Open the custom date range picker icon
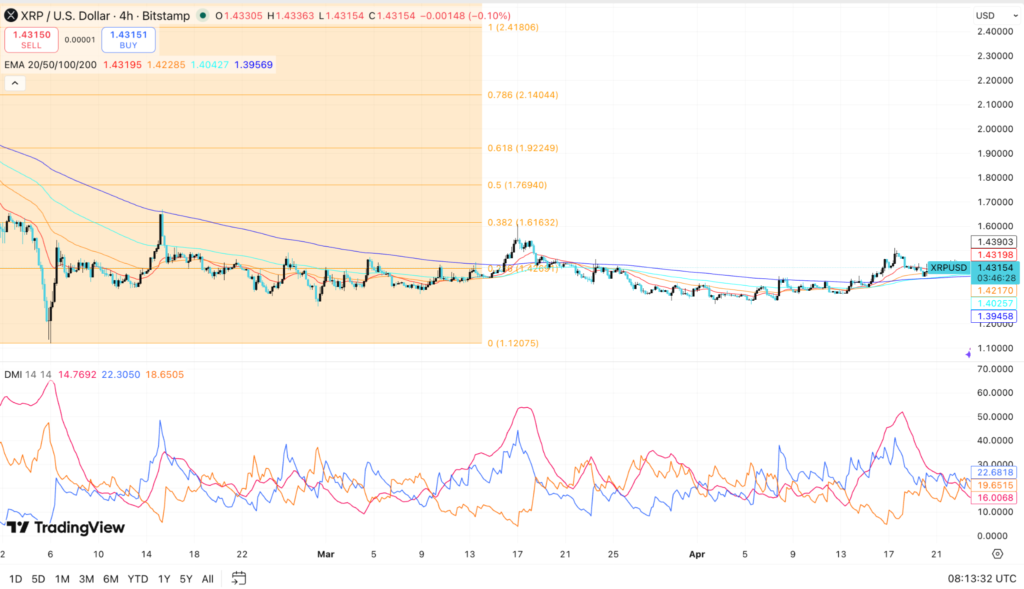1024x589 pixels. (x=238, y=578)
